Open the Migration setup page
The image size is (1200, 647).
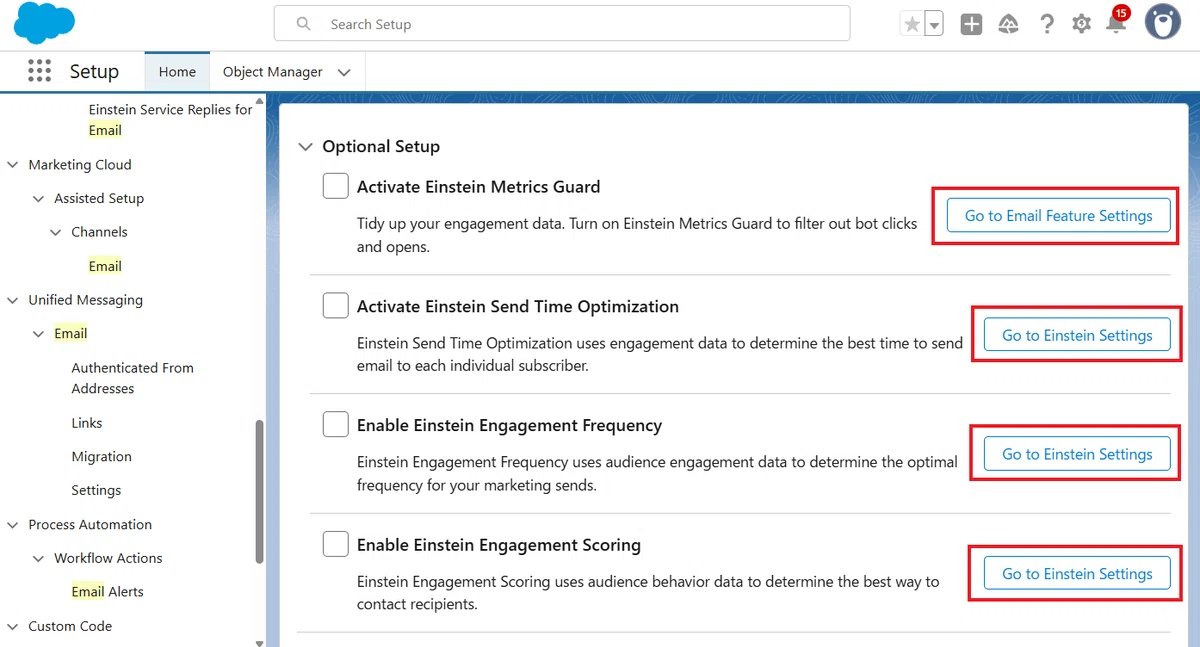point(101,457)
